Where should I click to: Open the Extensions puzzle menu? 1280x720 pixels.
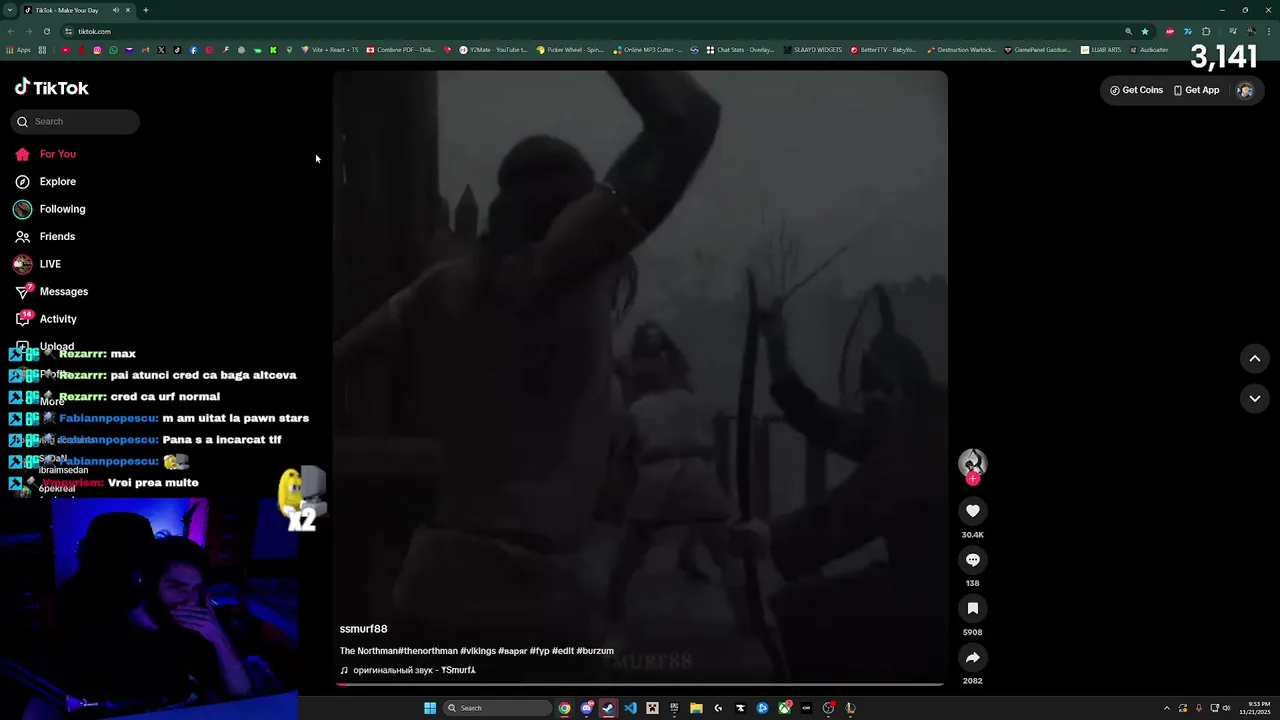click(1206, 31)
